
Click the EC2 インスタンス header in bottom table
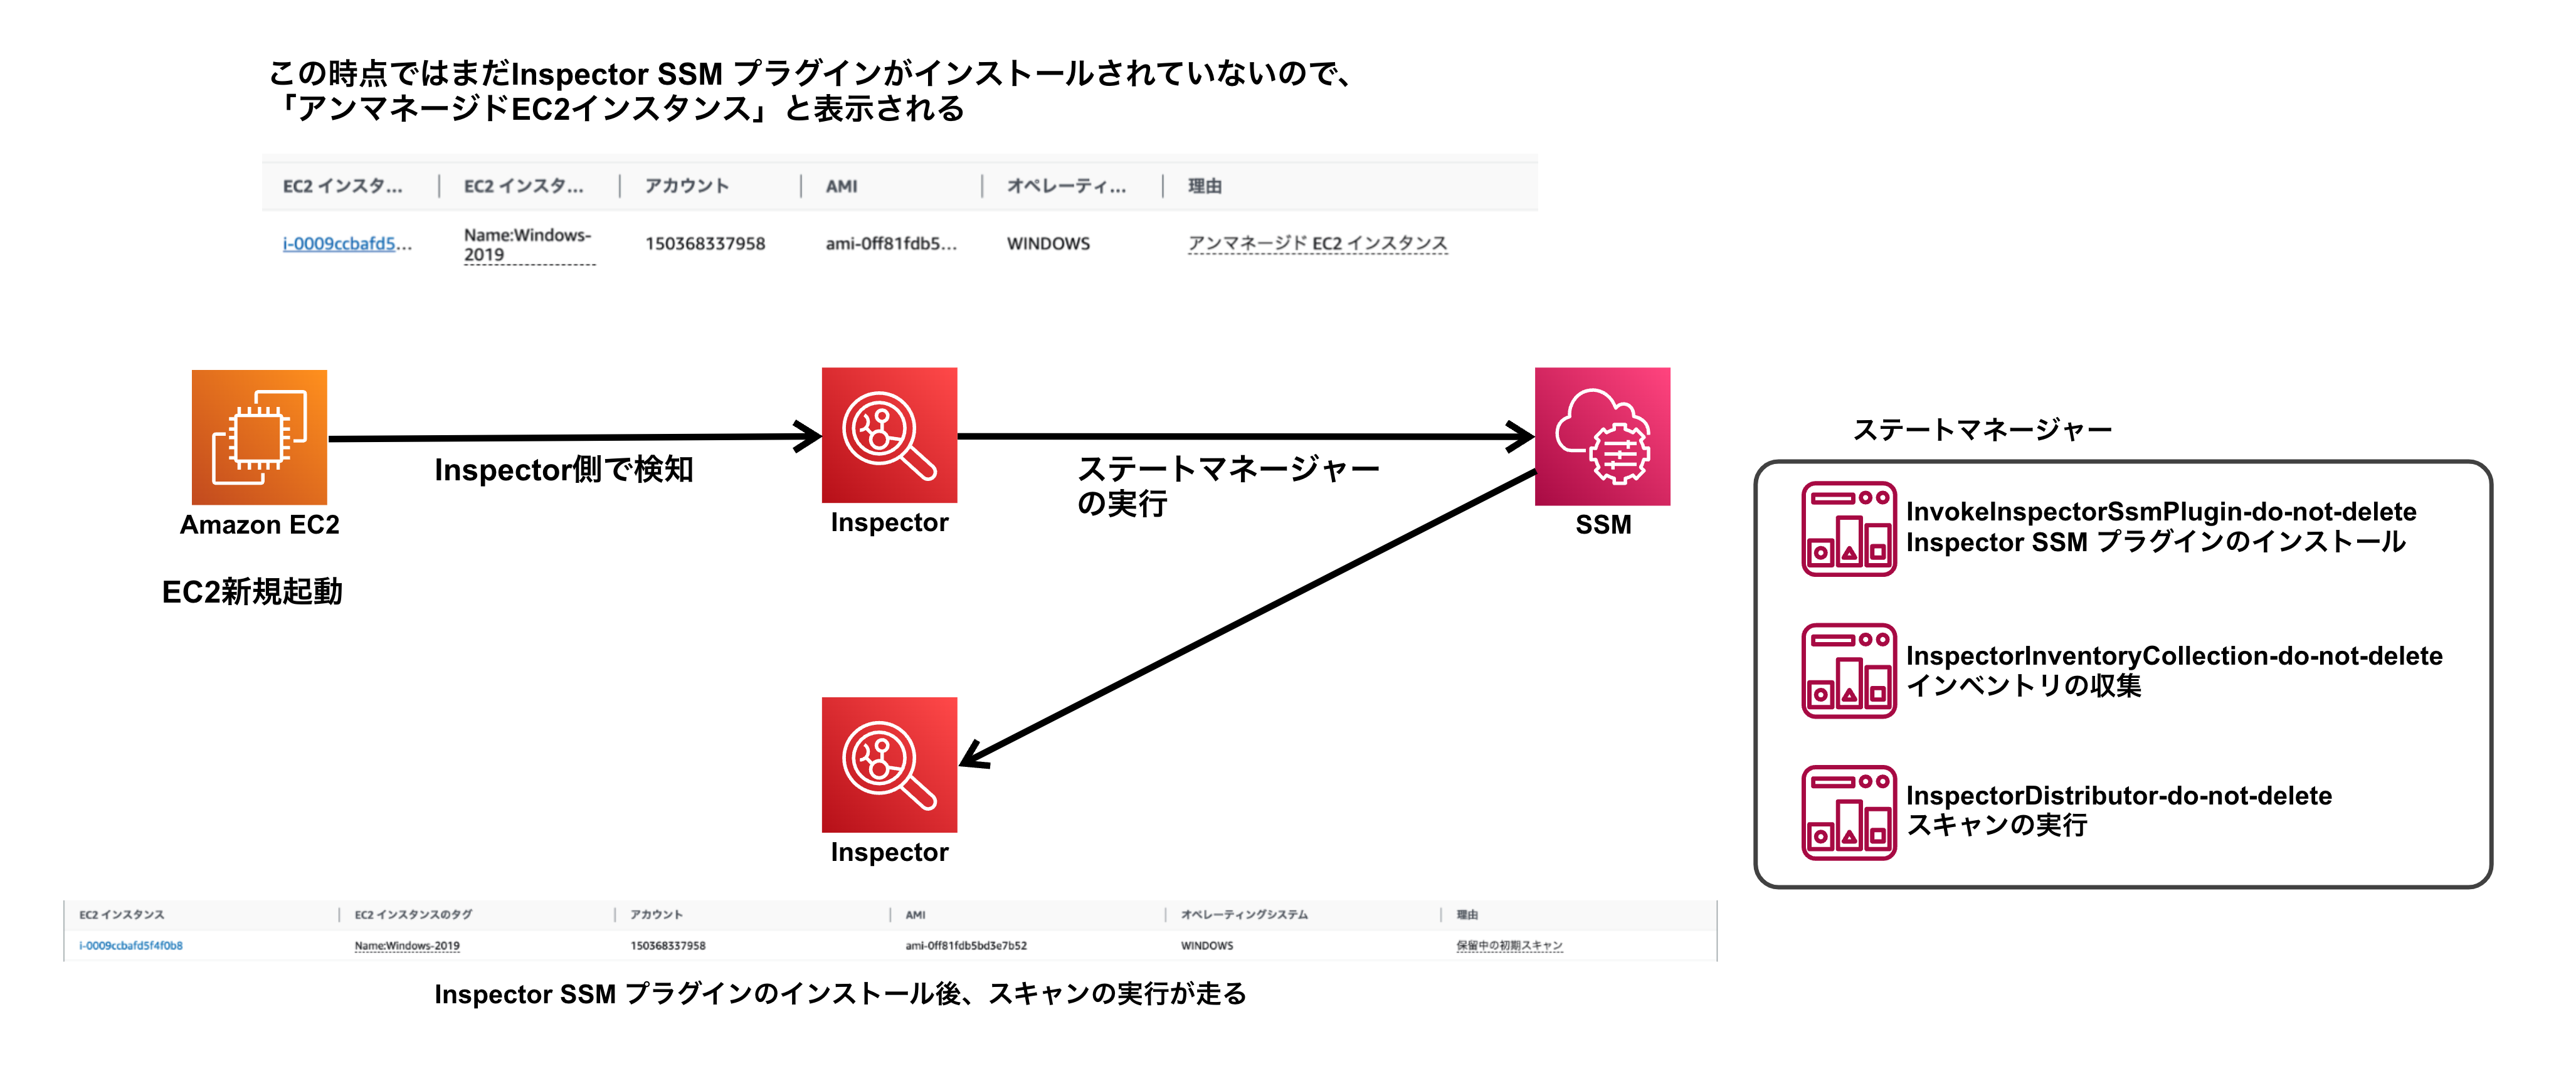[x=122, y=914]
